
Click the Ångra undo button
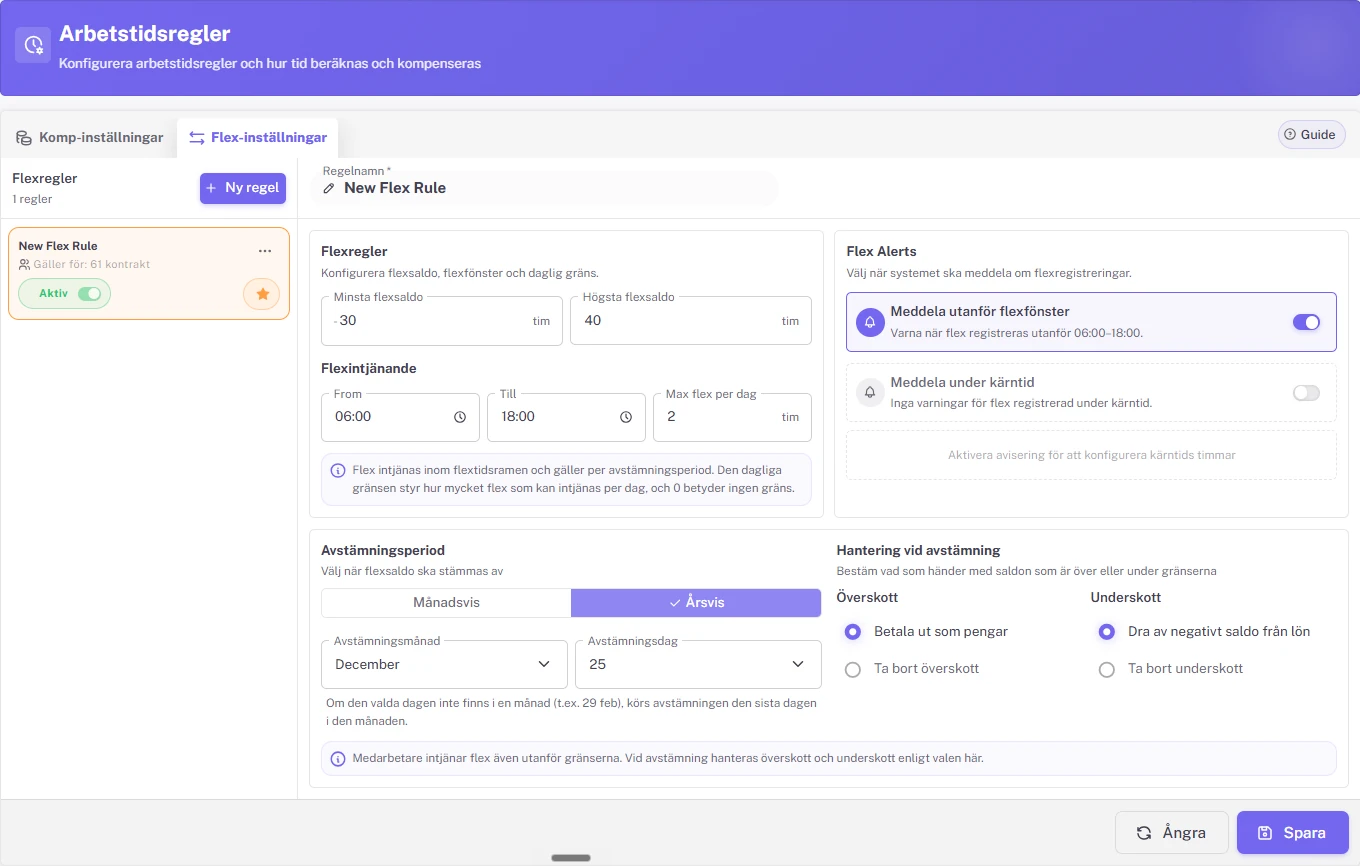click(x=1172, y=832)
